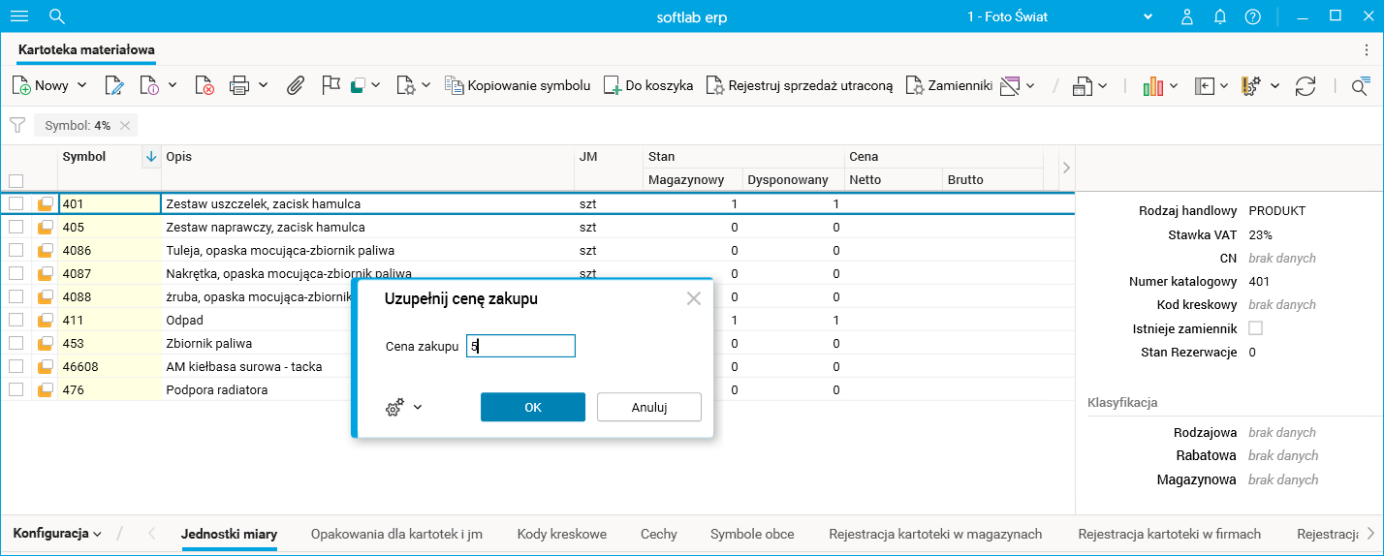Viewport: 1384px width, 556px height.
Task: Check the checkbox for row 476
Action: pos(16,390)
